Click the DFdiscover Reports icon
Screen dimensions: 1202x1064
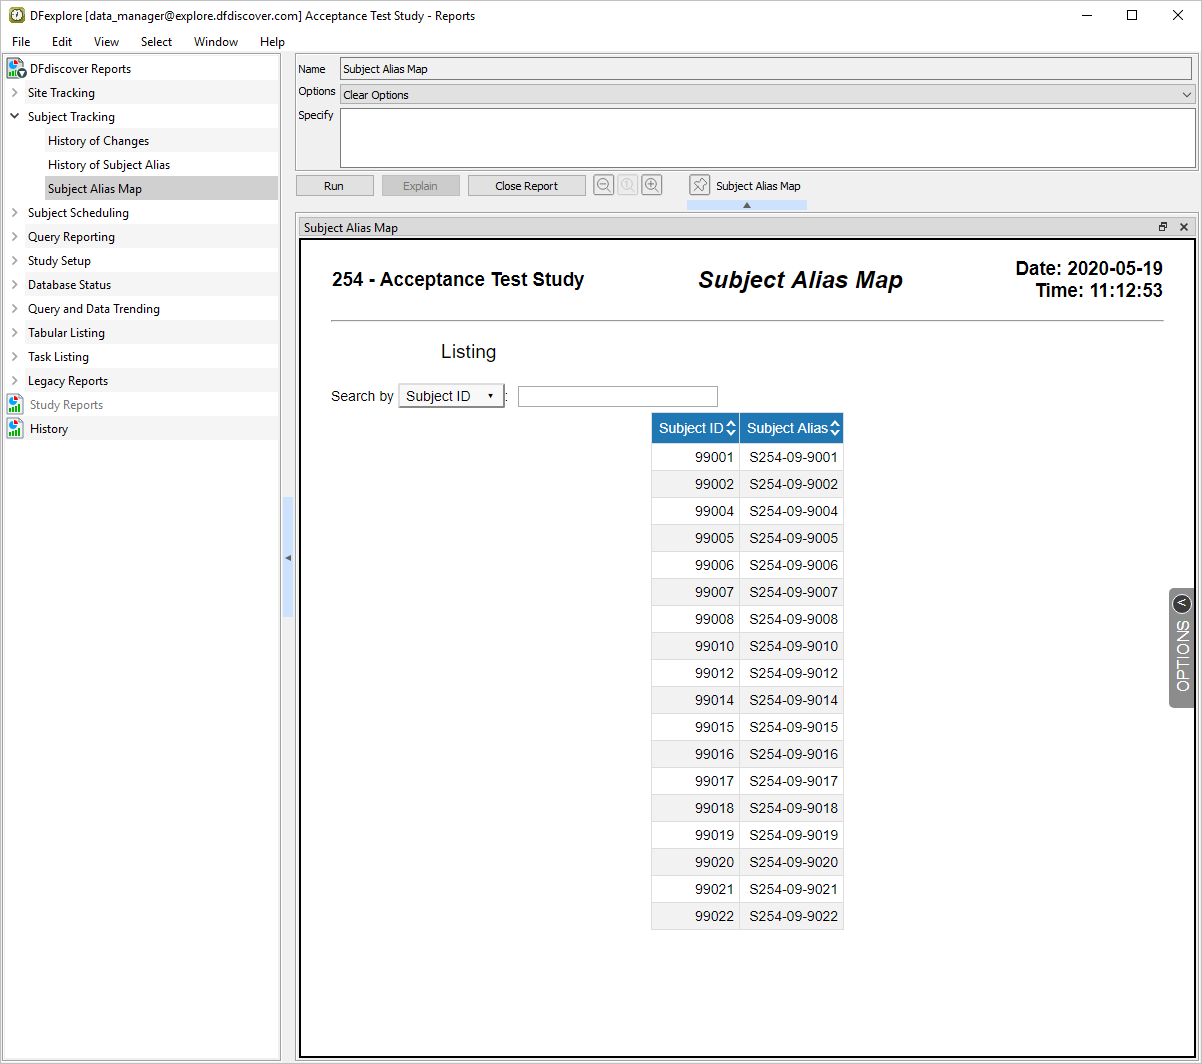[x=16, y=69]
